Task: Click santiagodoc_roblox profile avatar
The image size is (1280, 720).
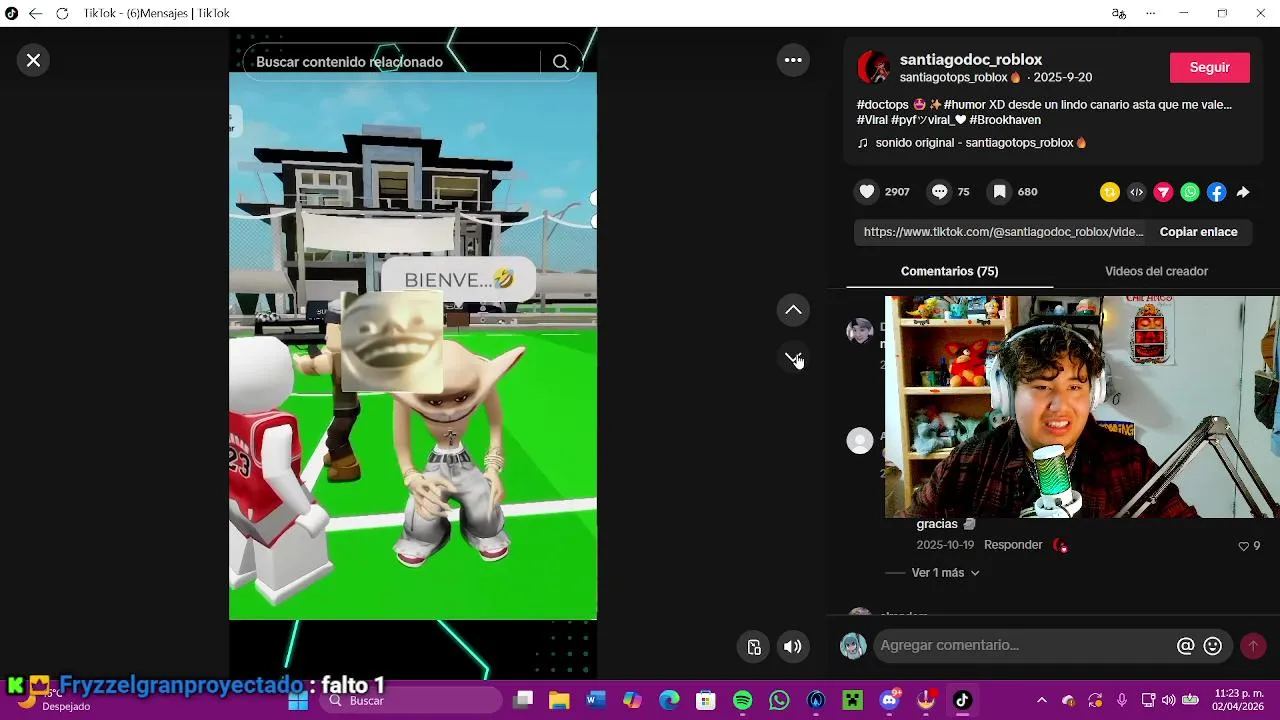Action: tap(874, 67)
